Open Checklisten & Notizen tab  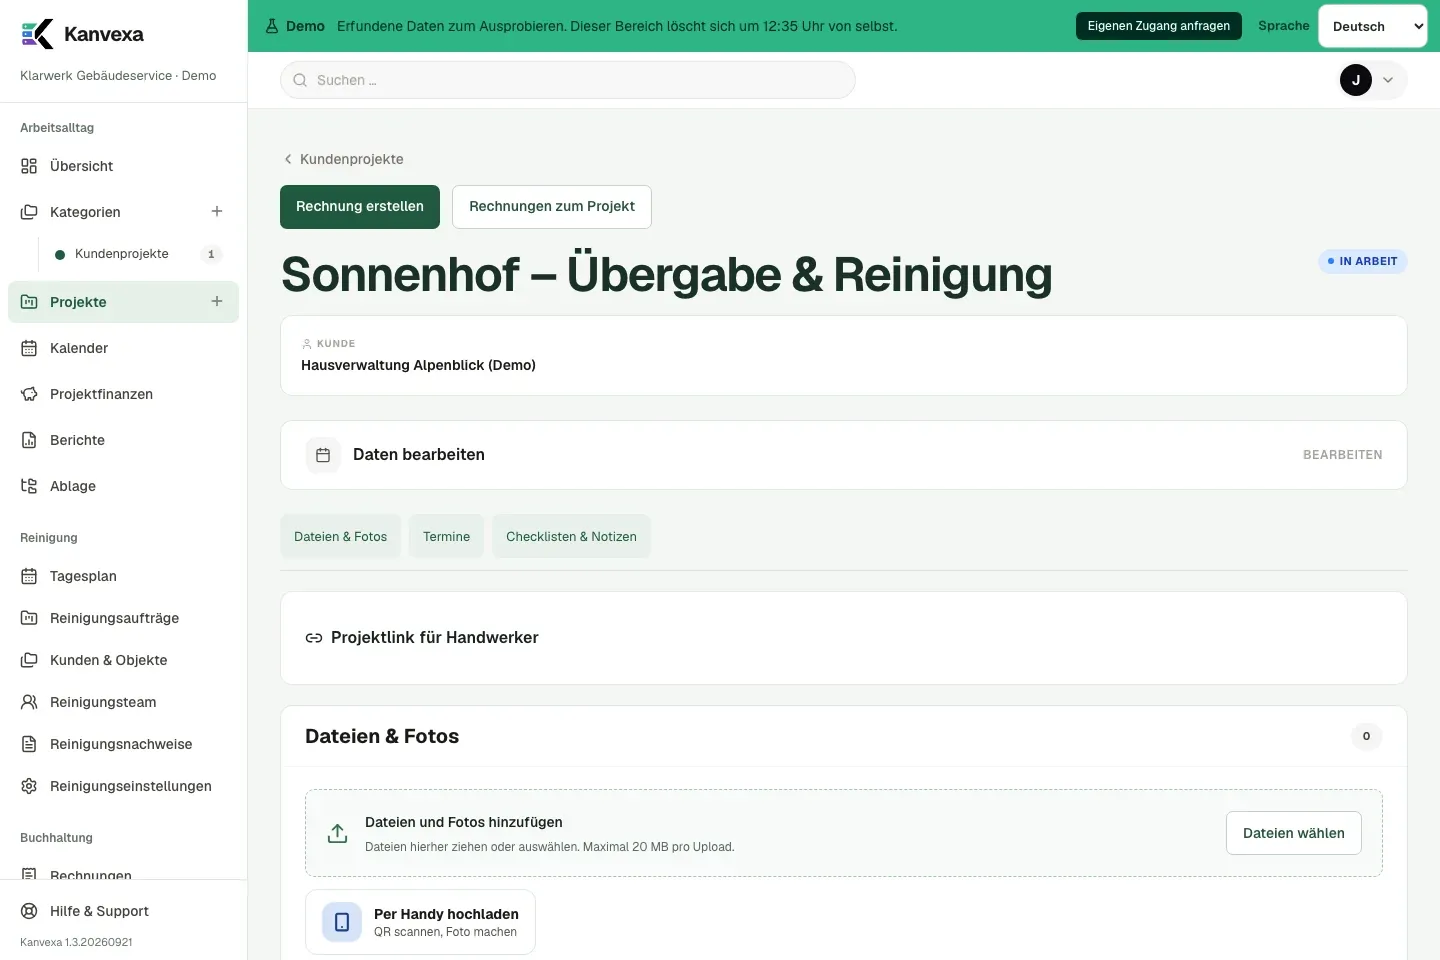tap(571, 536)
